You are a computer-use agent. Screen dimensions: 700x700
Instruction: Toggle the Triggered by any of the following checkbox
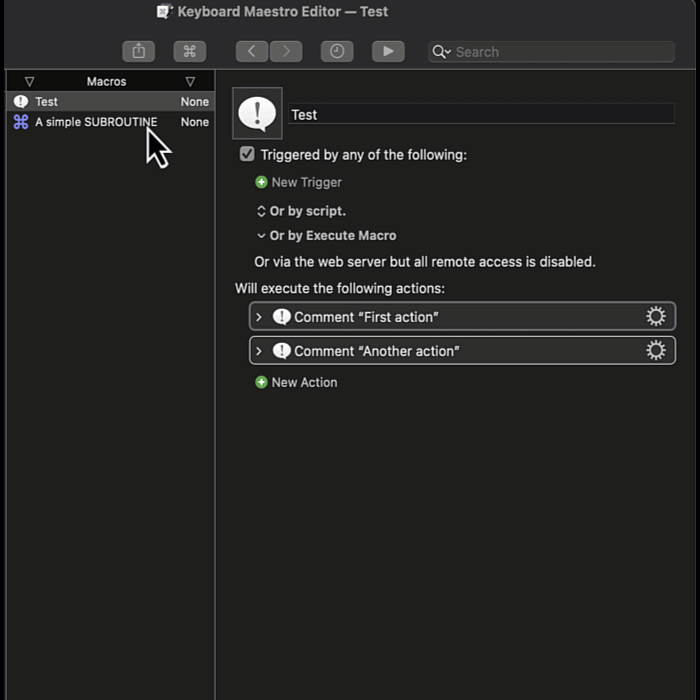coord(247,154)
